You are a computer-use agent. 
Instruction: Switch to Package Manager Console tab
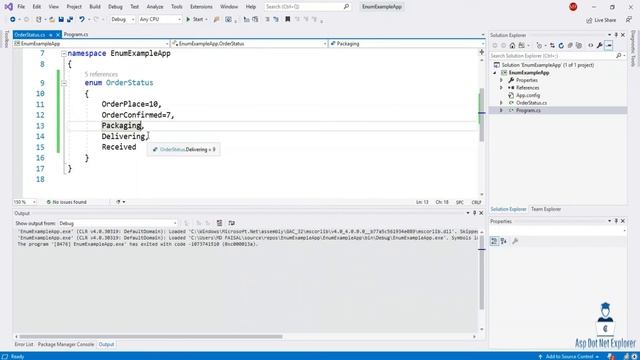66,344
